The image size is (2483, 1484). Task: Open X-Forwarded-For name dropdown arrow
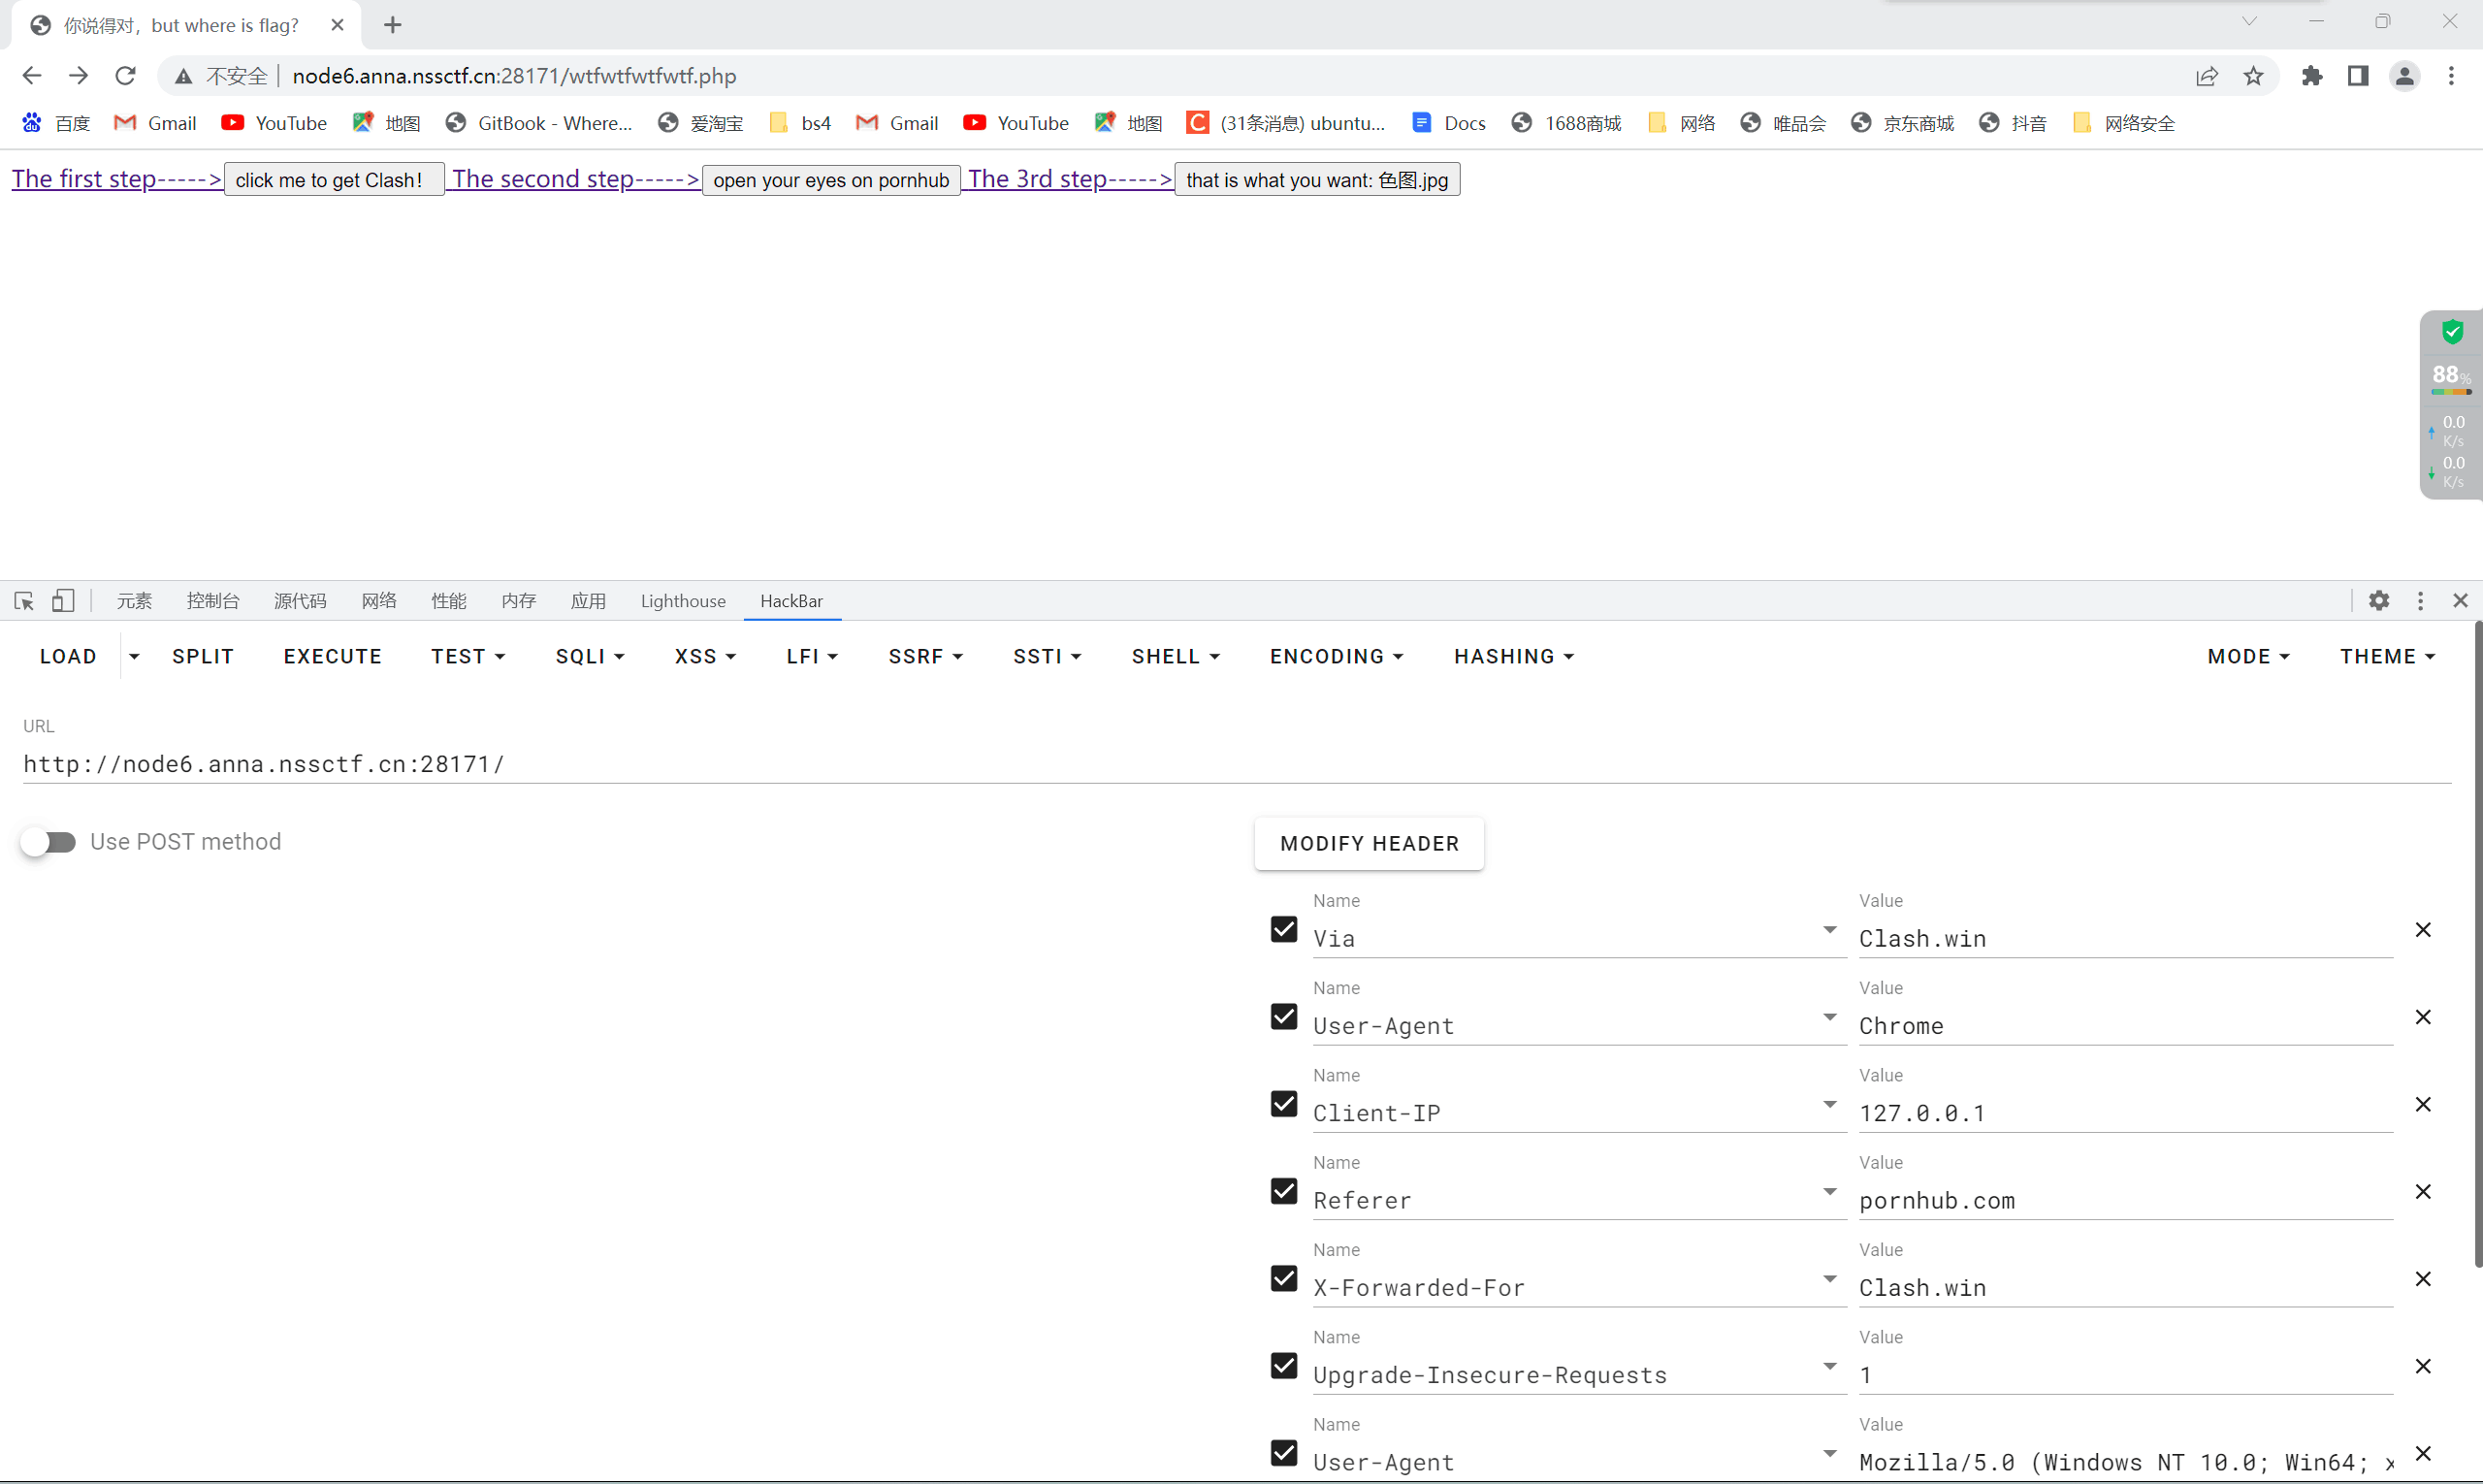pyautogui.click(x=1829, y=1279)
